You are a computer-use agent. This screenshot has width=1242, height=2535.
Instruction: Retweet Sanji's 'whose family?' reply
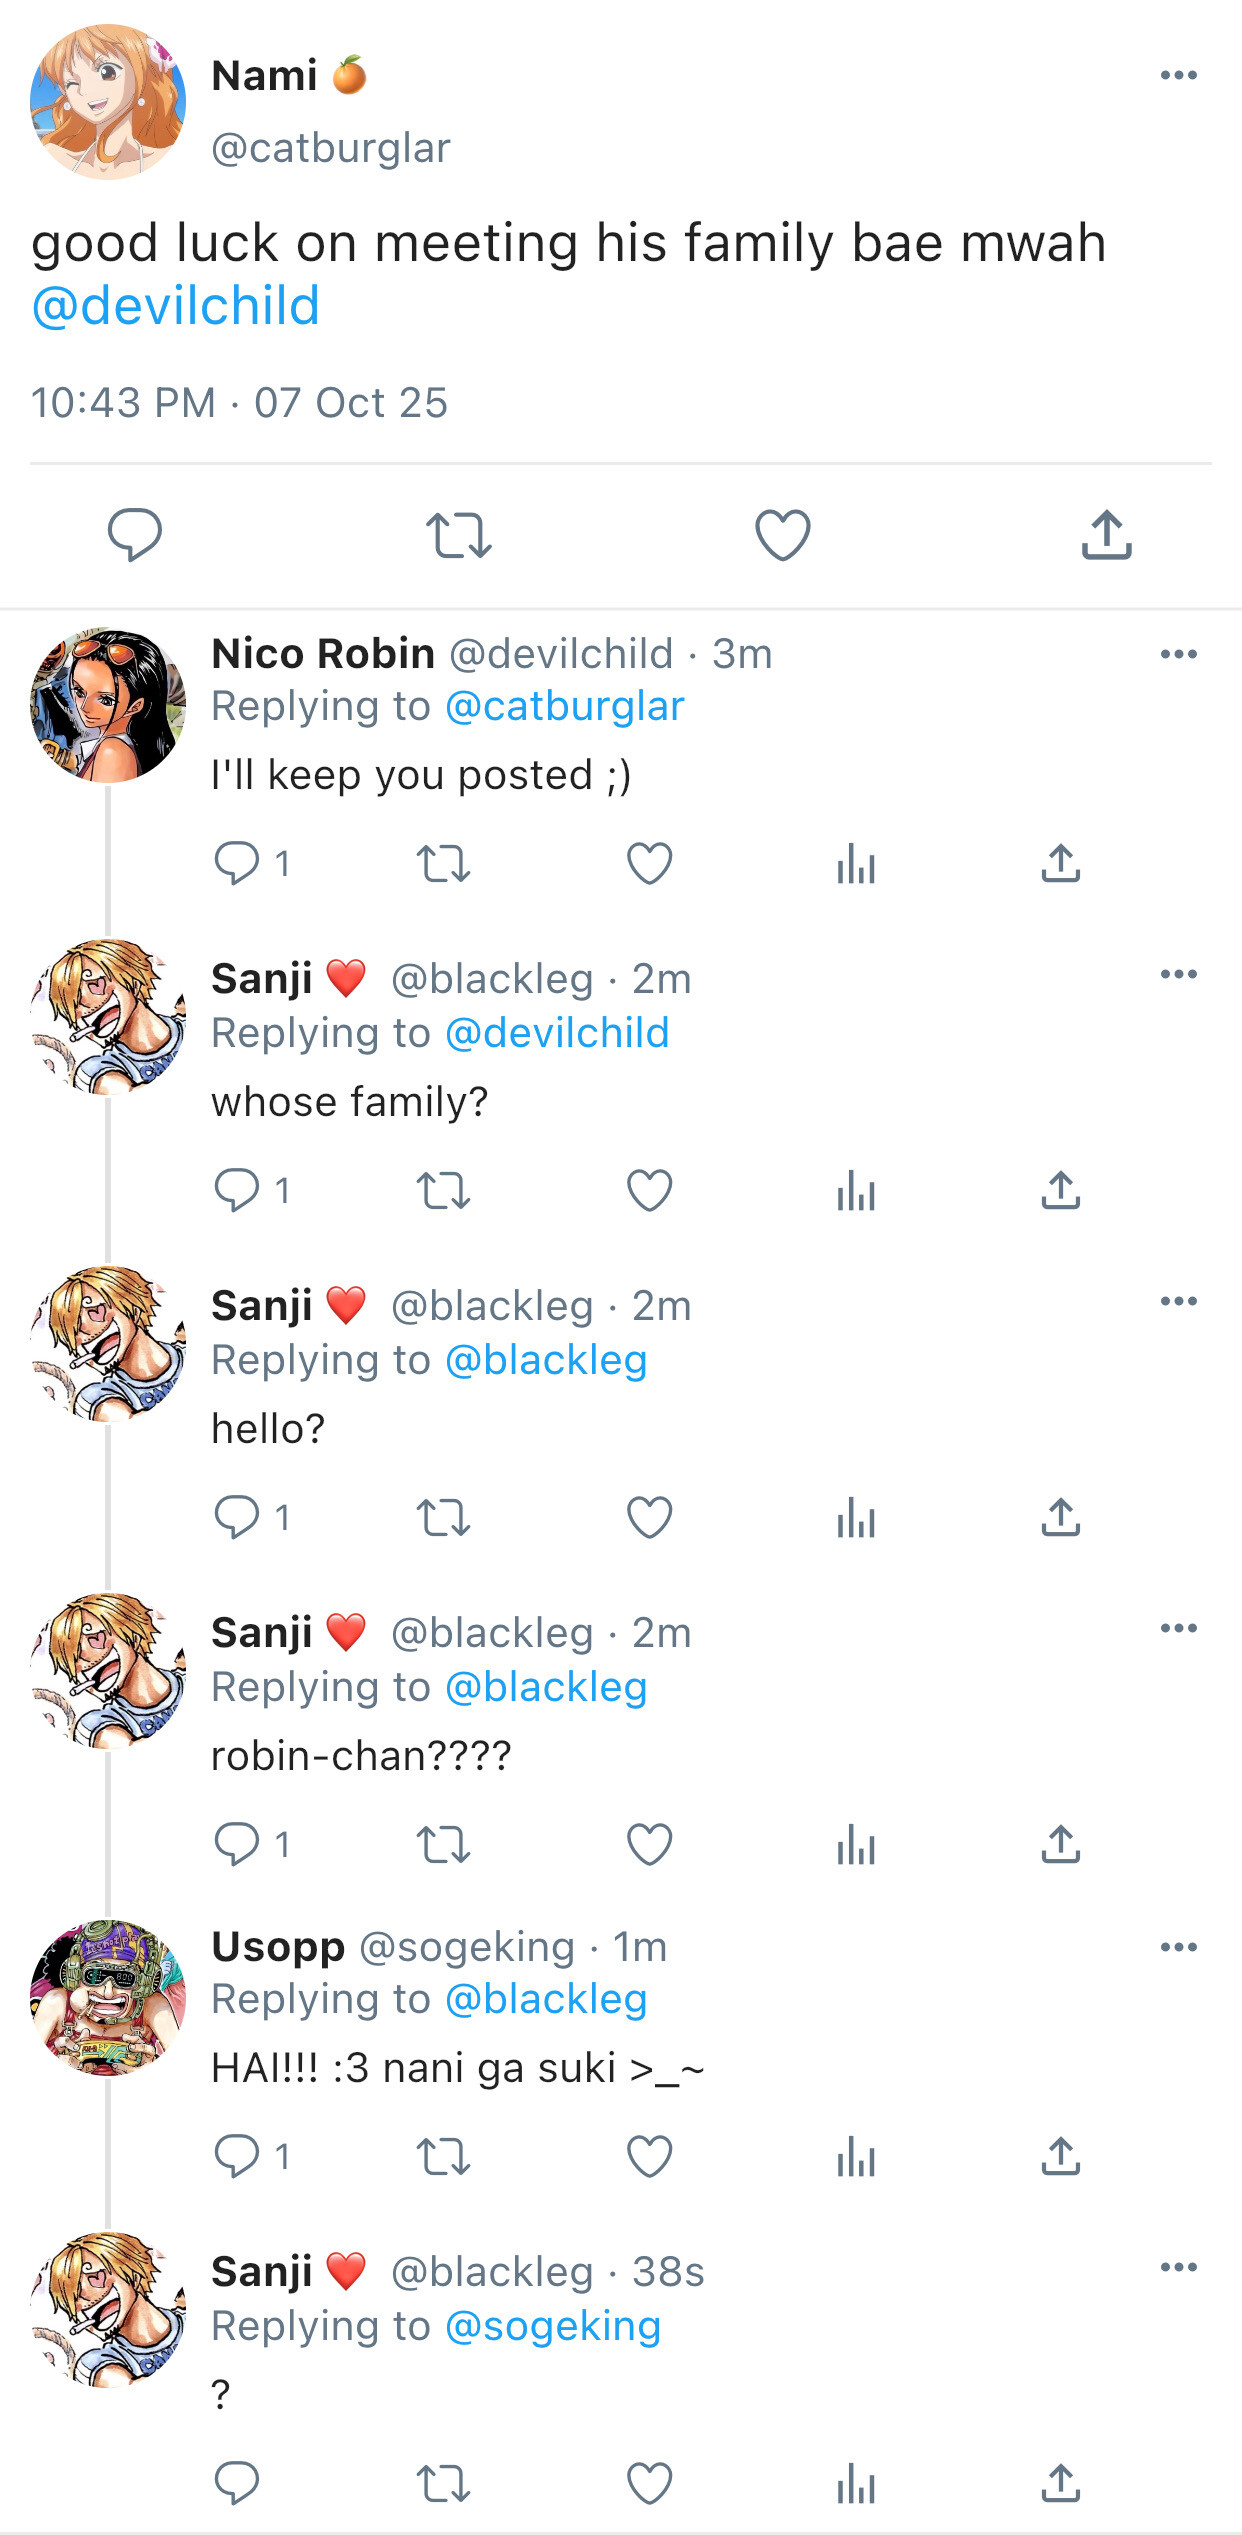(x=443, y=1191)
